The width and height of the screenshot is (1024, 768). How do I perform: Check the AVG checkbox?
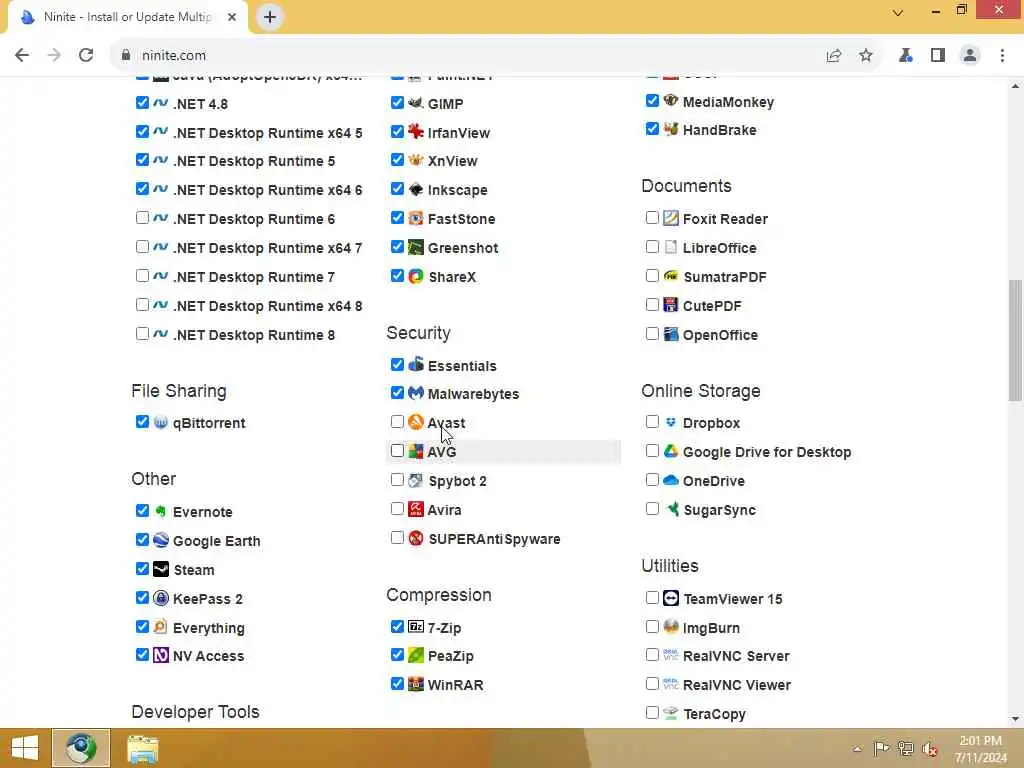(x=397, y=451)
